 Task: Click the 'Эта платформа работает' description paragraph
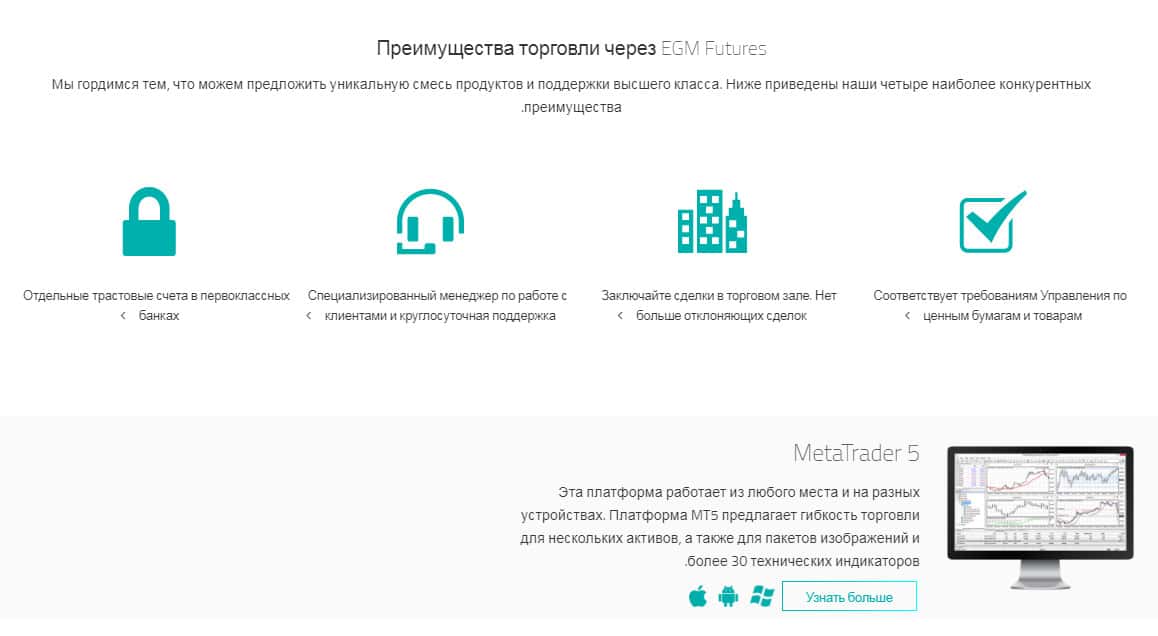(720, 527)
